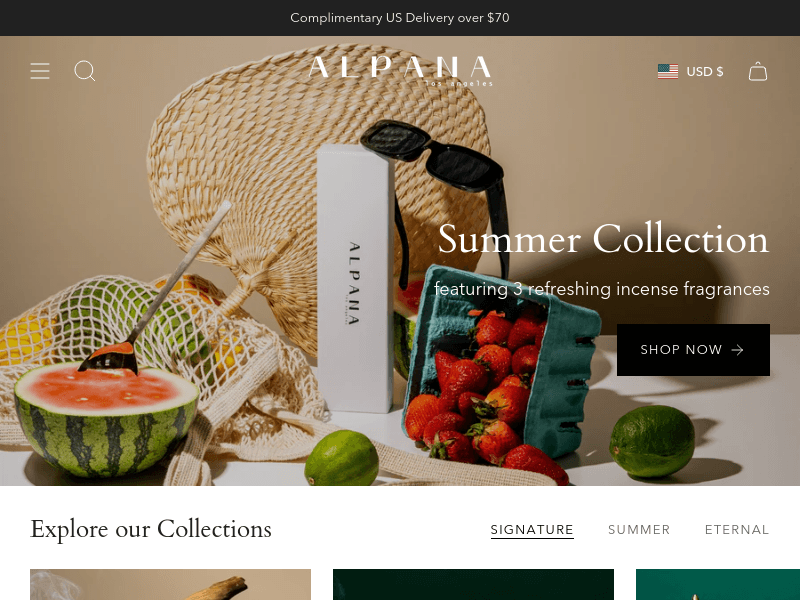The height and width of the screenshot is (600, 800).
Task: Open the first collection product thumbnail
Action: (x=170, y=585)
